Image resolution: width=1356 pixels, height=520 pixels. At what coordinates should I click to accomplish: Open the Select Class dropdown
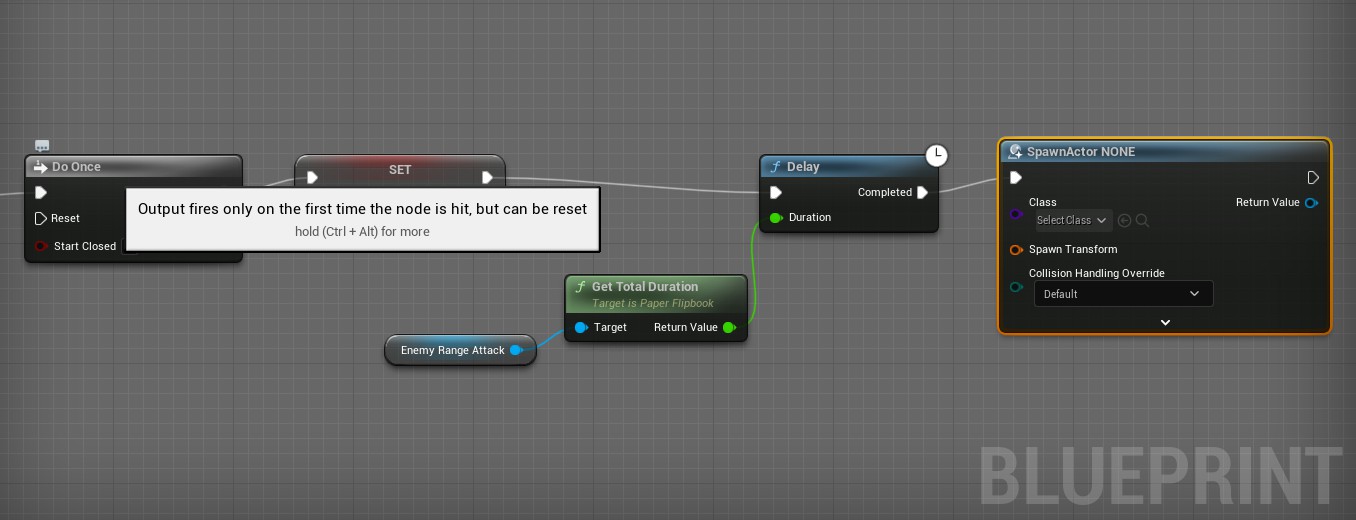[1073, 220]
